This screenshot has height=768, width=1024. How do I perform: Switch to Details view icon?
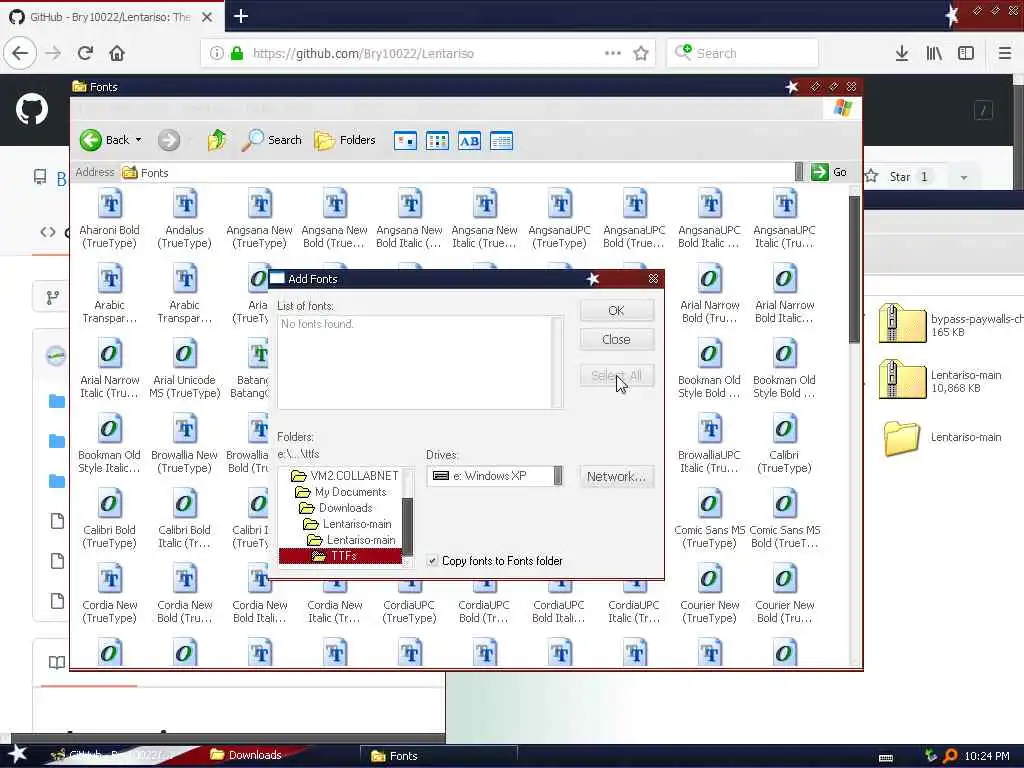(502, 140)
